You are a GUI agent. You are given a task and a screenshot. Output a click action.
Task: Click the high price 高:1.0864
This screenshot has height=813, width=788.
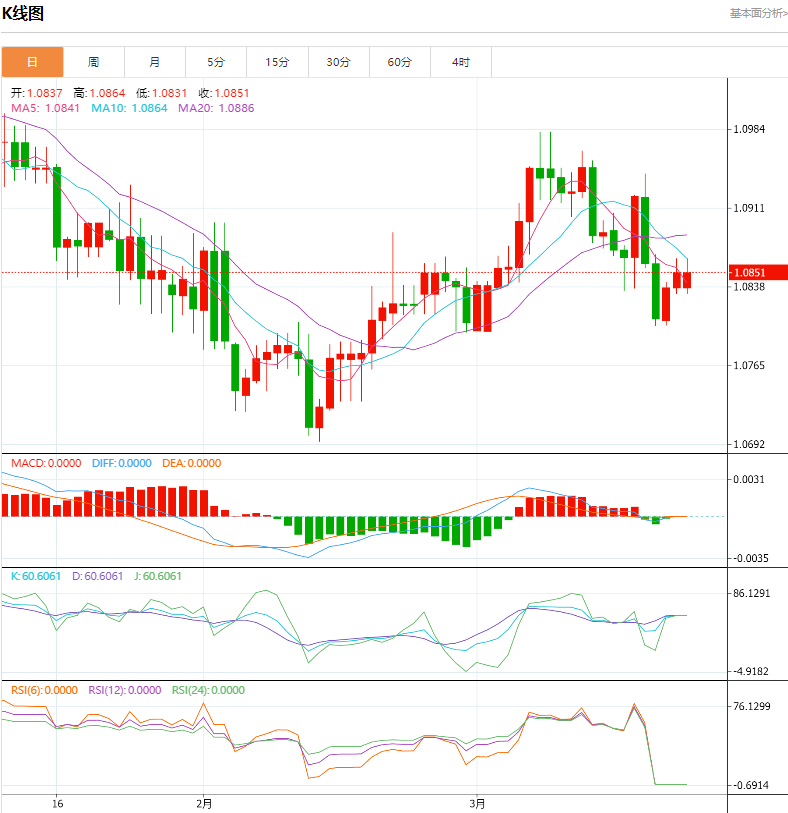point(99,93)
